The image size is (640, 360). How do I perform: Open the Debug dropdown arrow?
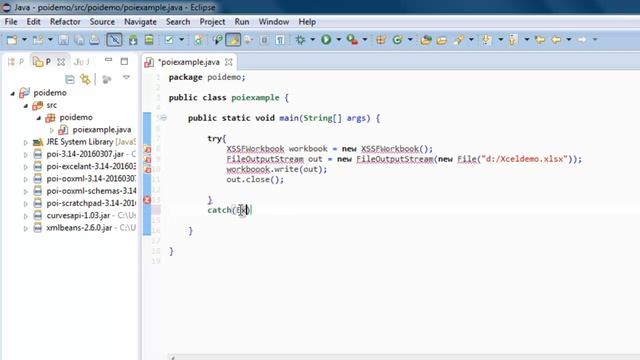(312, 40)
